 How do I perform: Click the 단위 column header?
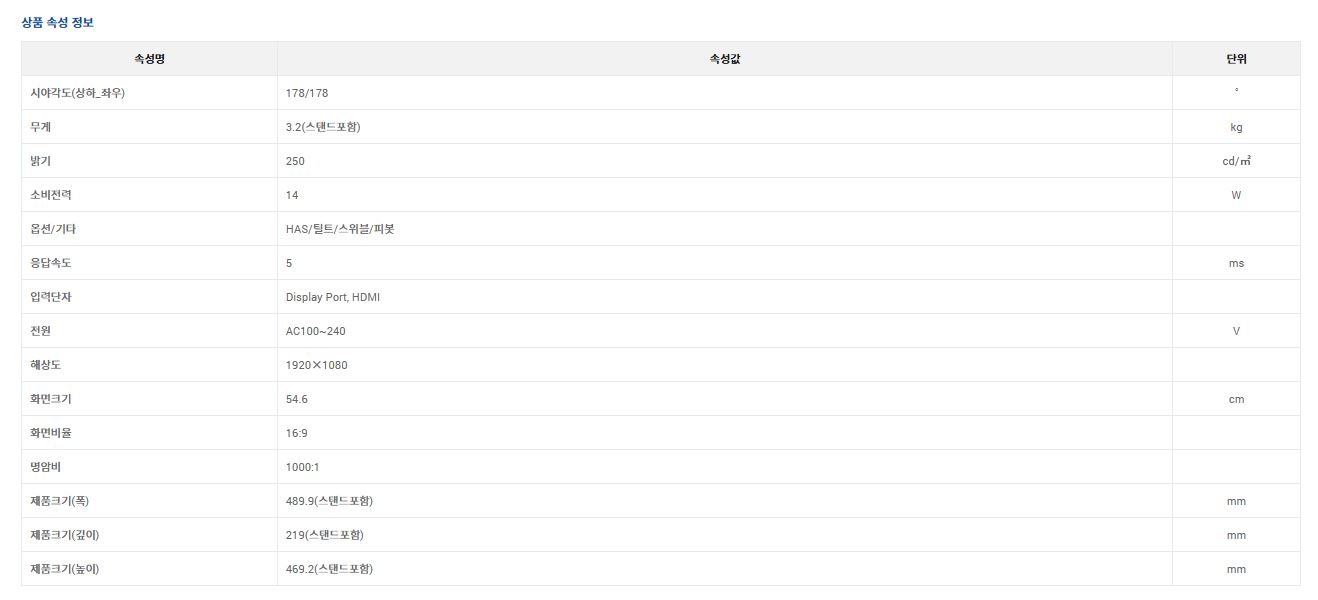(x=1236, y=59)
